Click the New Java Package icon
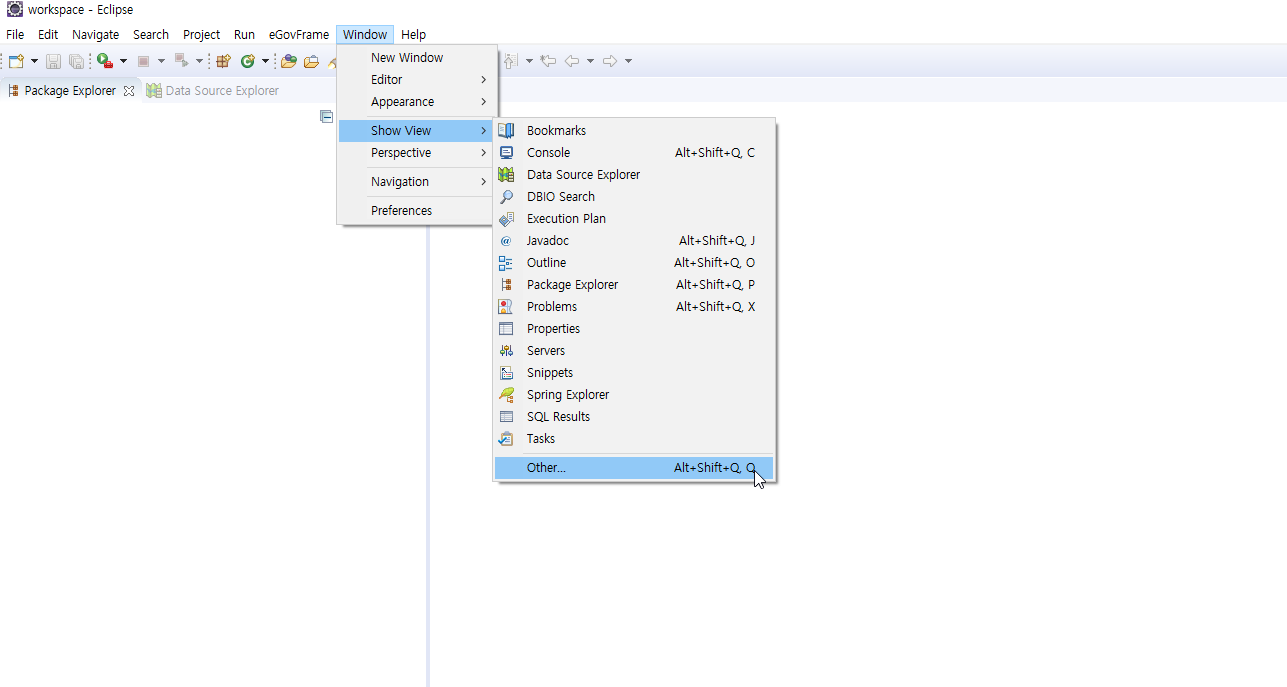The width and height of the screenshot is (1287, 687). click(223, 61)
